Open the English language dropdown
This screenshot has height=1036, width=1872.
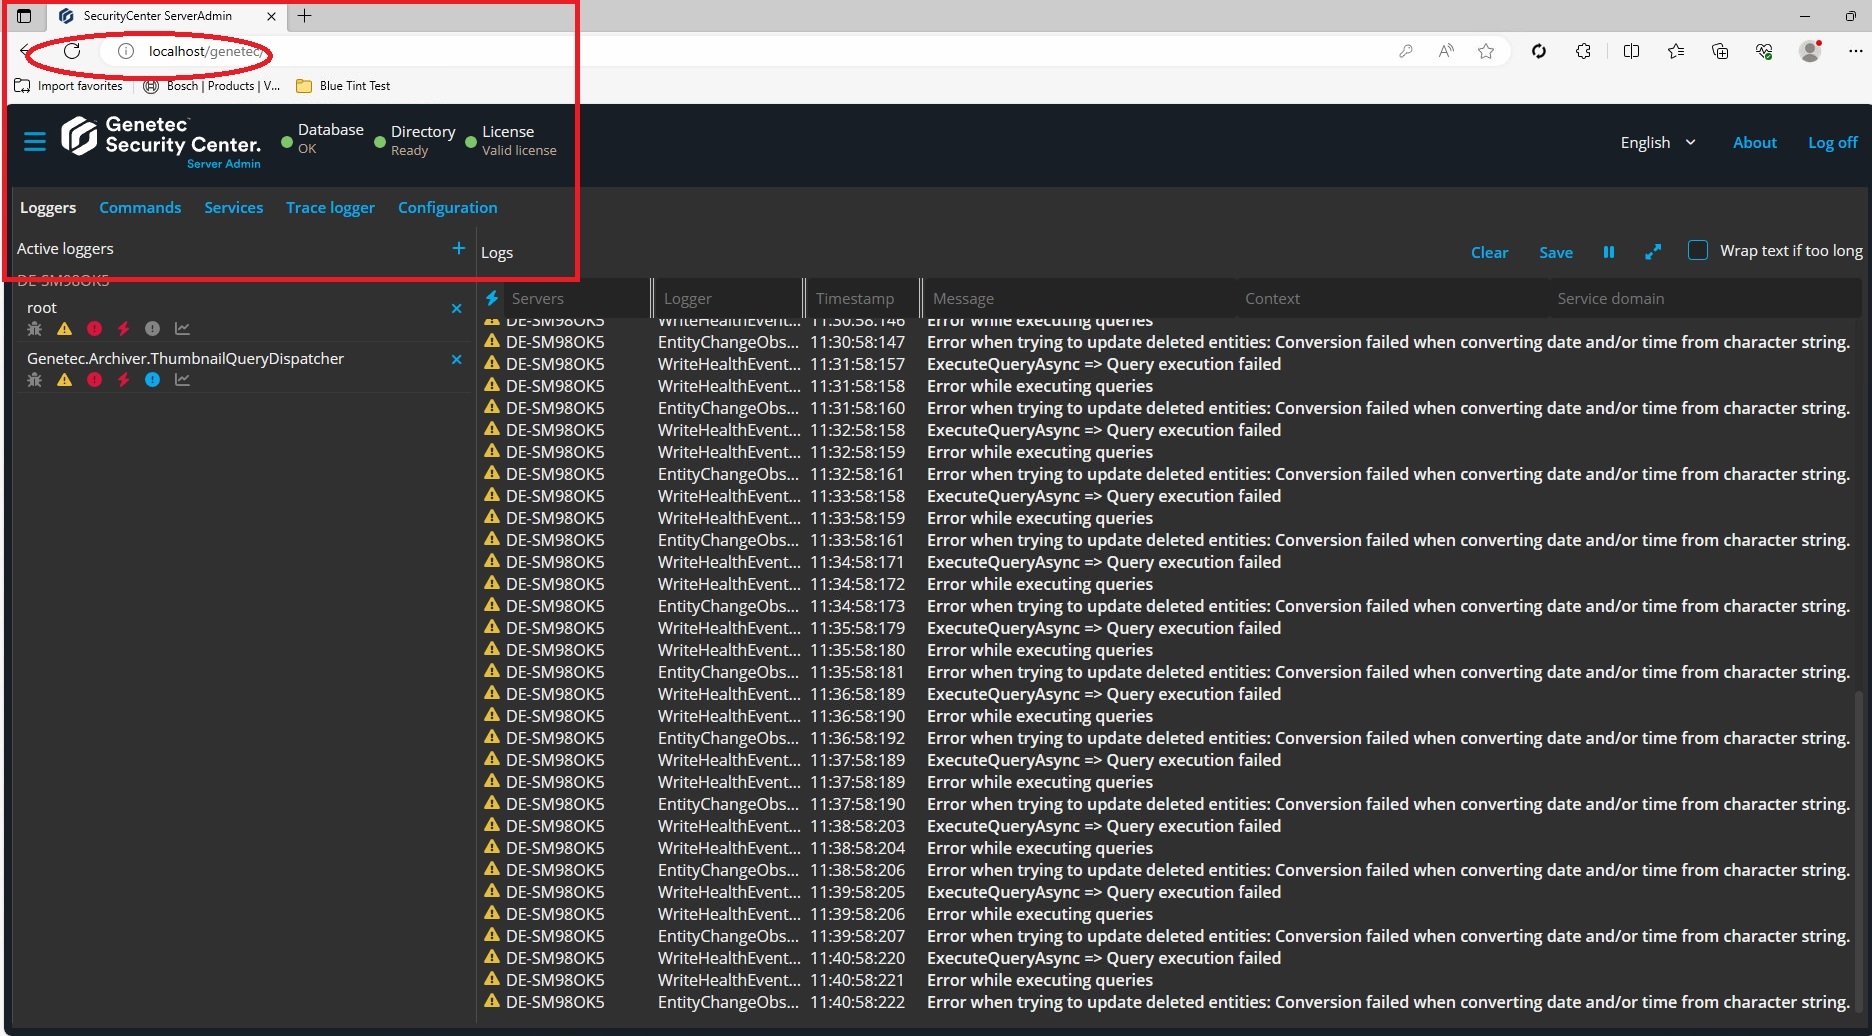click(x=1657, y=142)
